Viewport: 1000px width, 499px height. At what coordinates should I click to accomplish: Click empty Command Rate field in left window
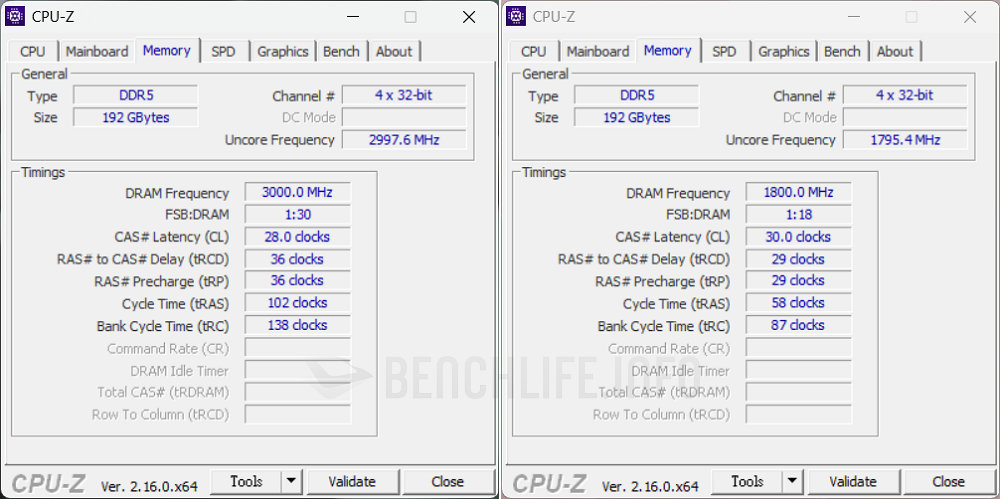click(297, 348)
